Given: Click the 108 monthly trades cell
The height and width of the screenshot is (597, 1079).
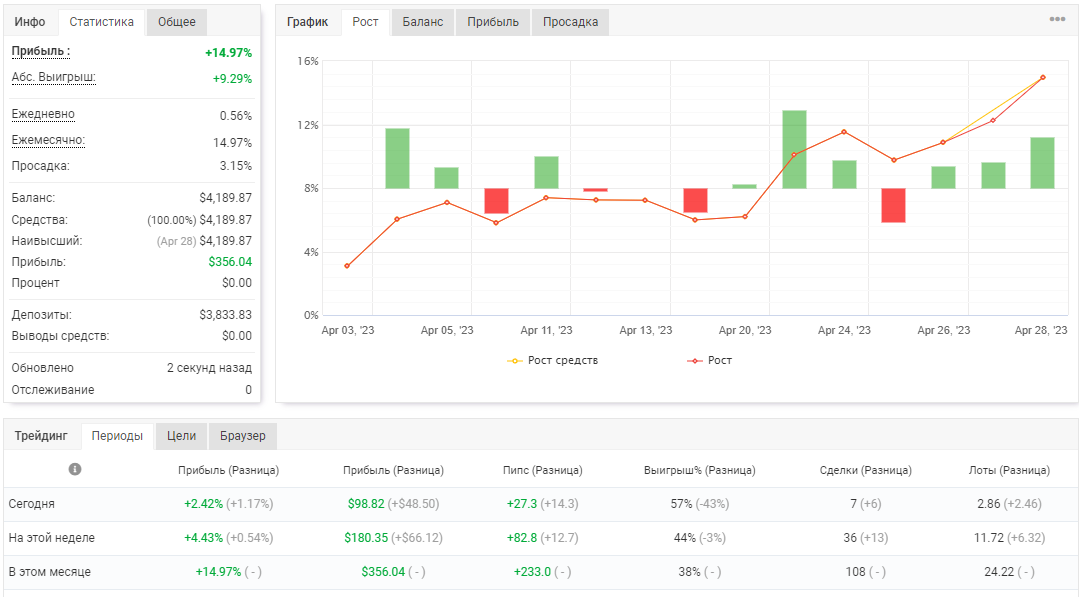Looking at the screenshot, I should click(856, 572).
